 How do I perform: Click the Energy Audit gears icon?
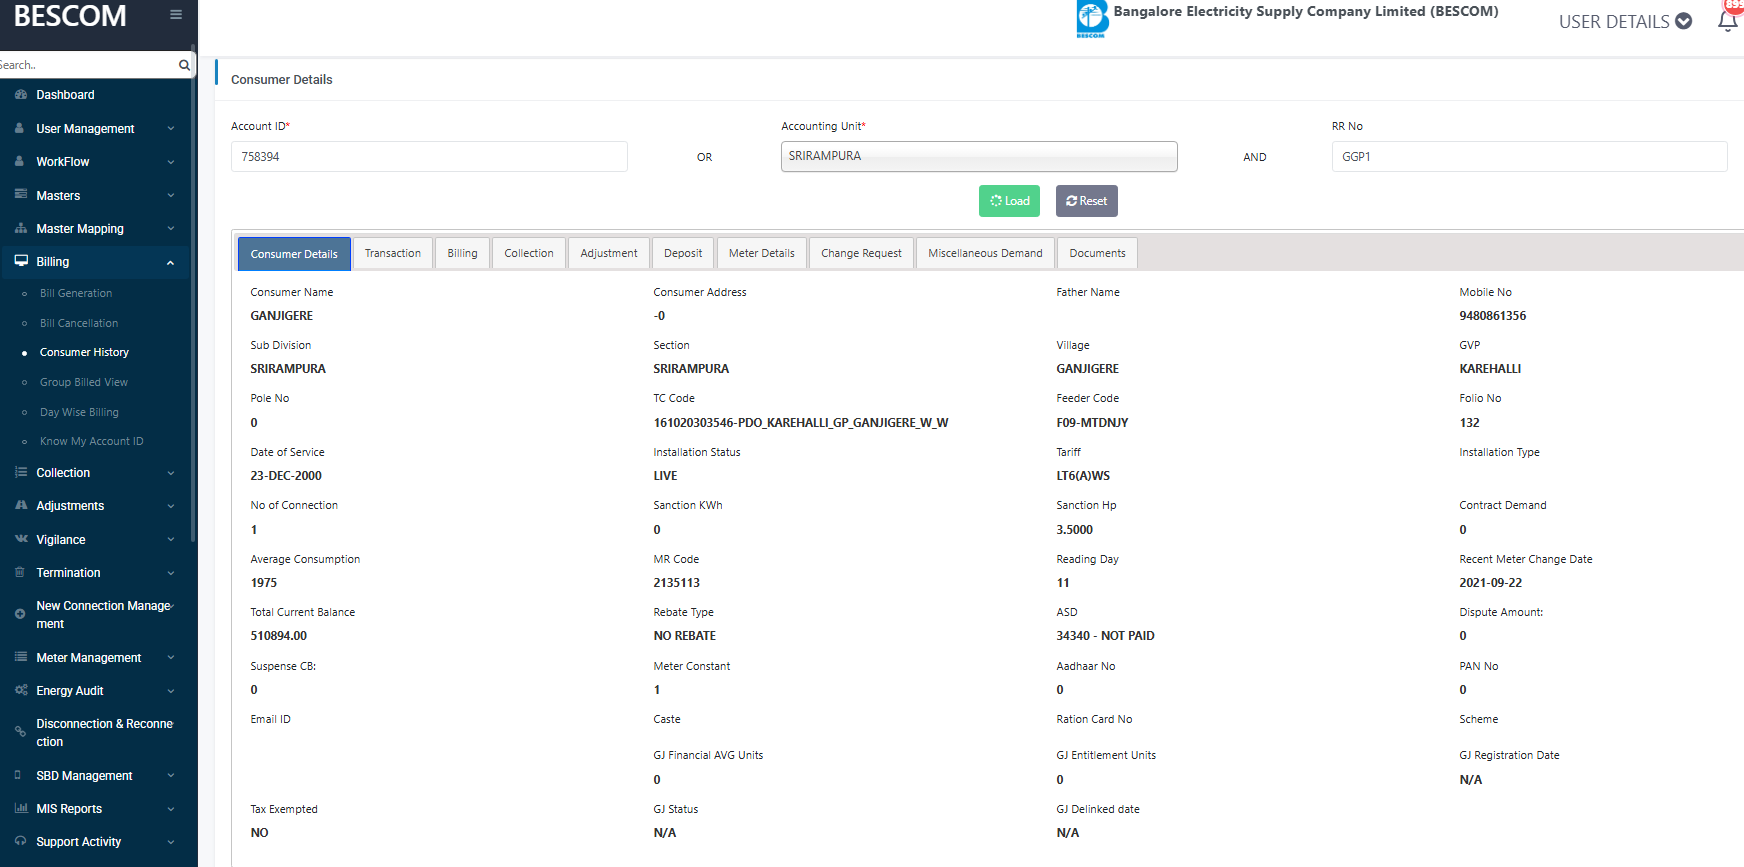(21, 690)
